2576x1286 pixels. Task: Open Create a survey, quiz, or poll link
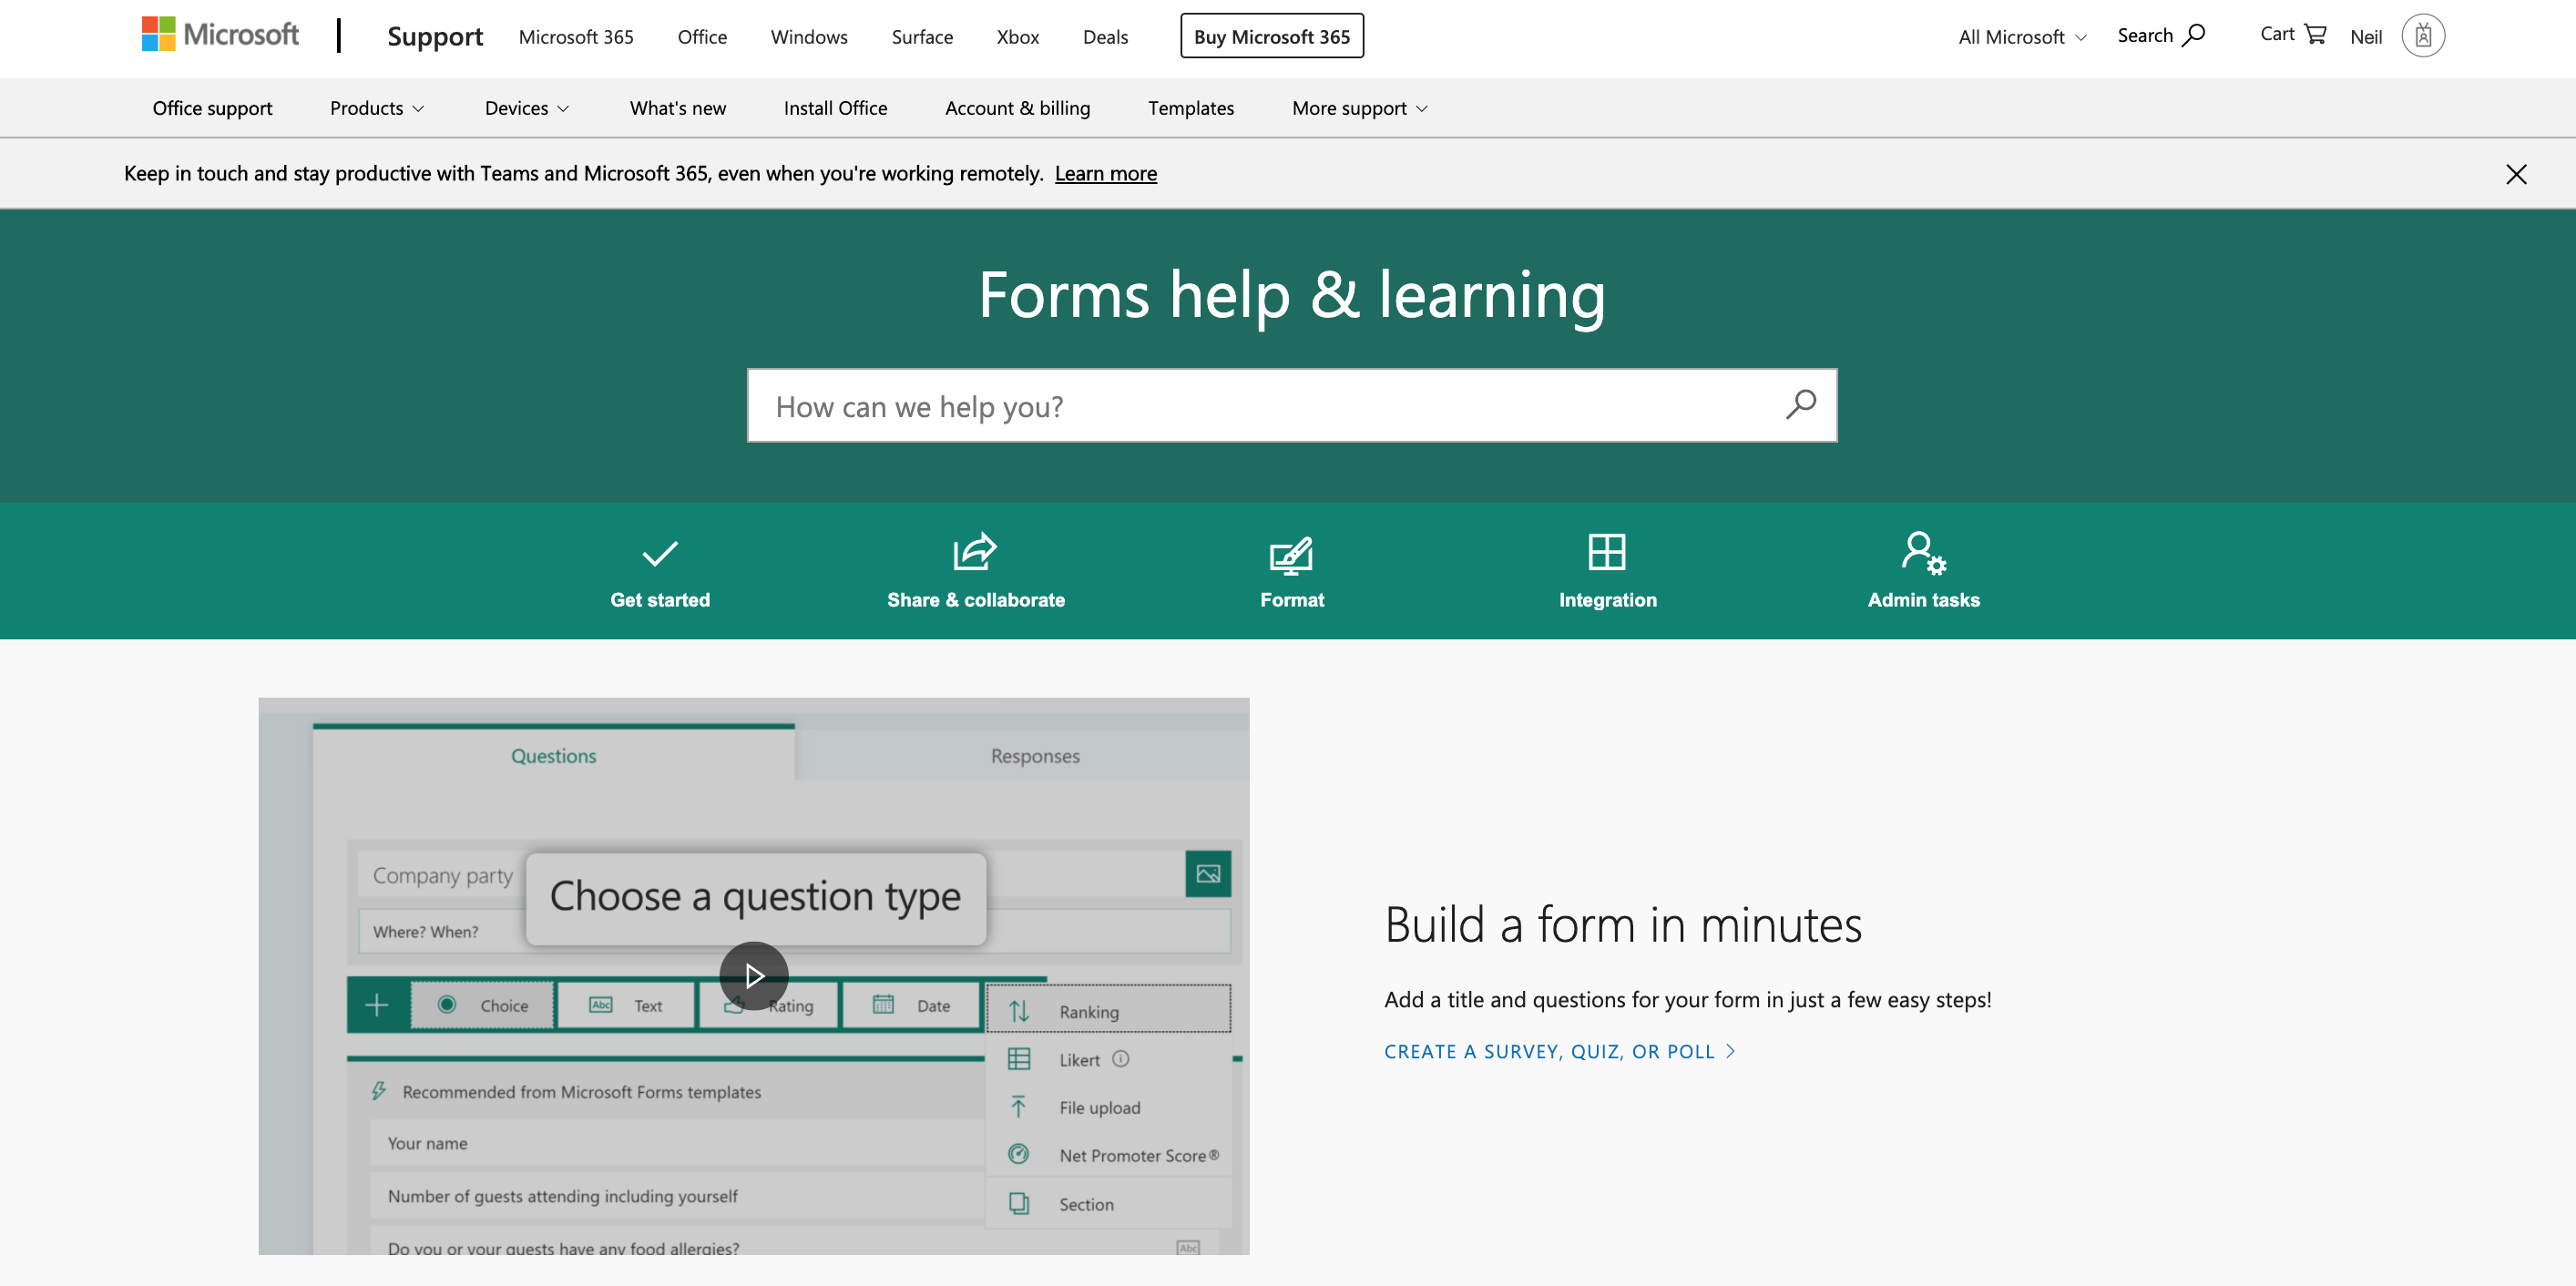tap(1559, 1051)
